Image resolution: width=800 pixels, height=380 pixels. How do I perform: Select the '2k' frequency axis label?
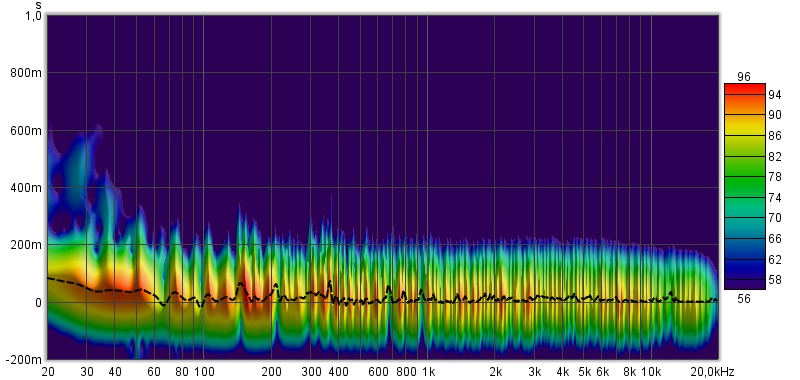[495, 371]
